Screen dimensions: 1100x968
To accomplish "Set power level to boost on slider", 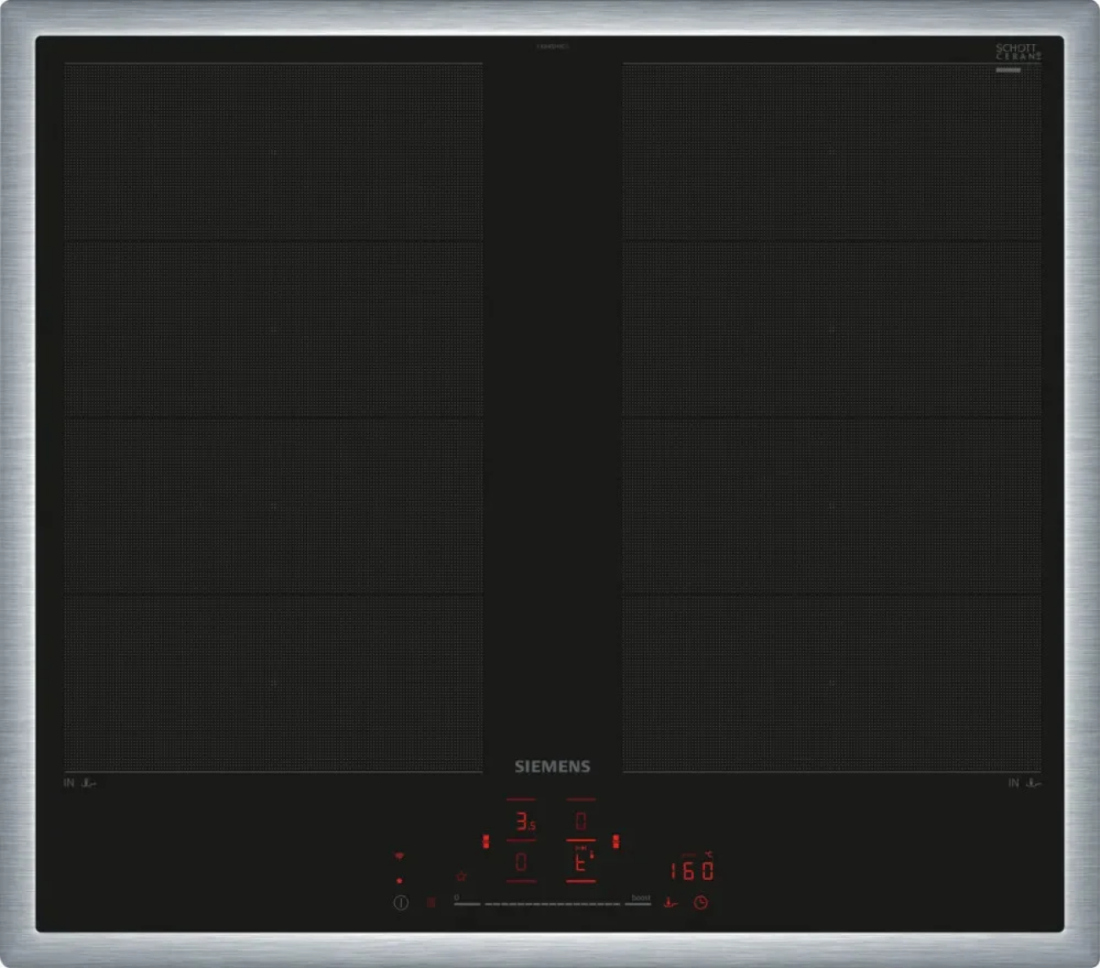I will point(640,901).
